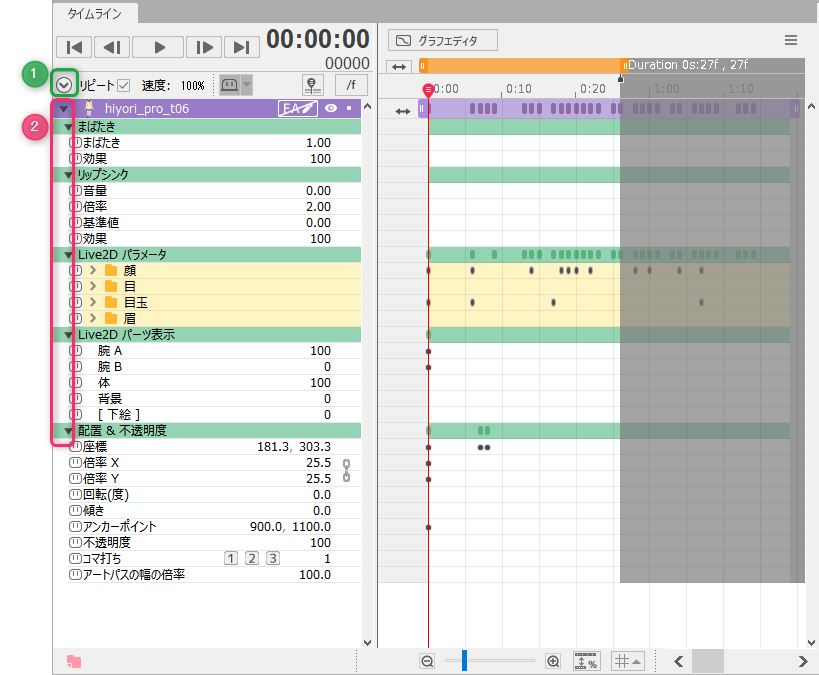Edit the 座標 value 181.3
Screen dimensions: 819x675
pos(273,447)
